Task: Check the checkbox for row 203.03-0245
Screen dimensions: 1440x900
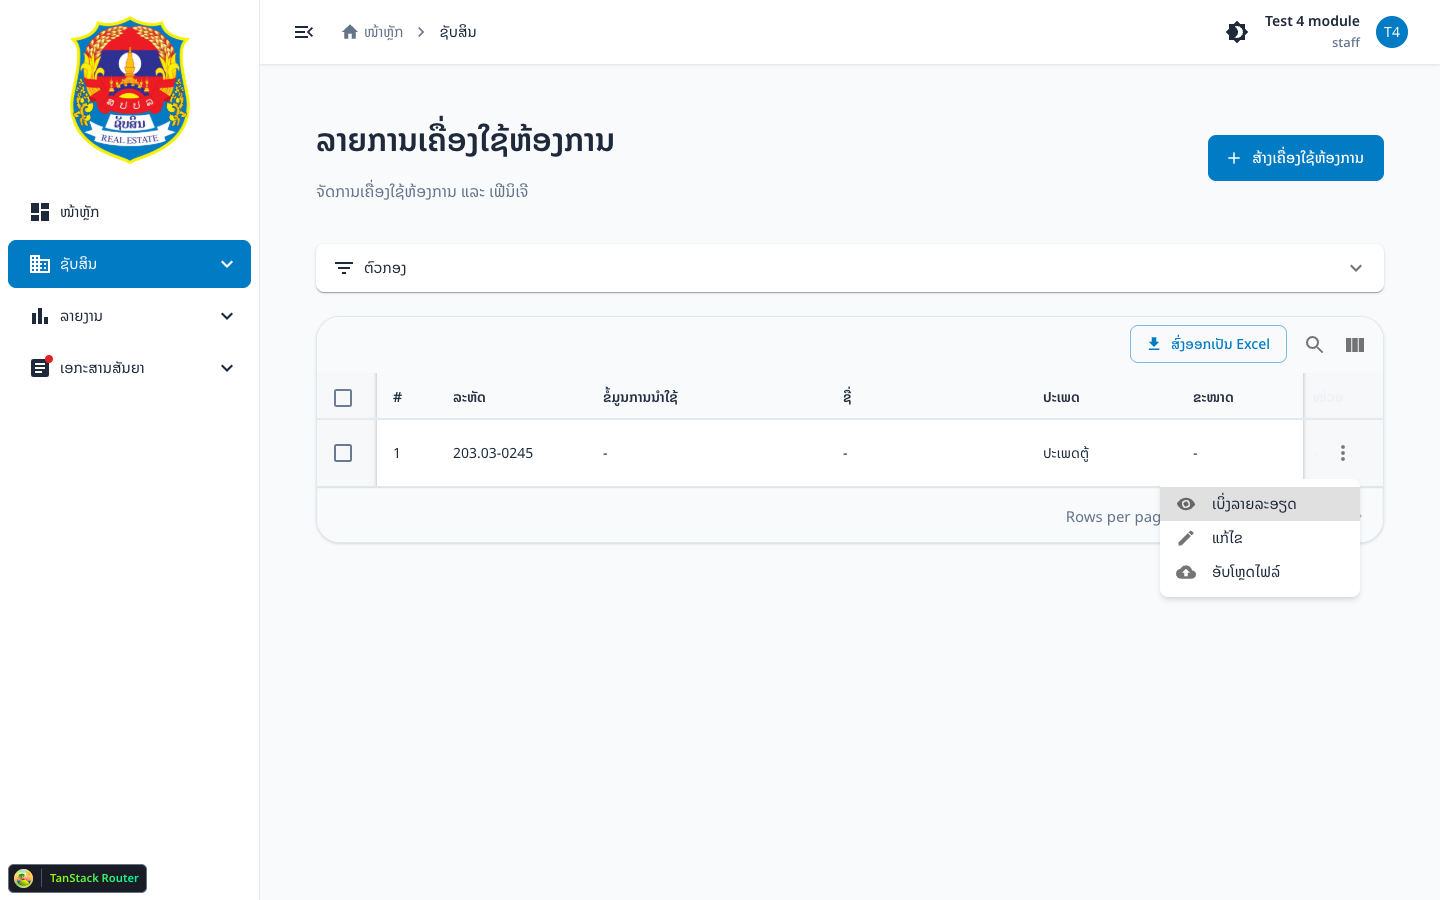Action: 343,453
